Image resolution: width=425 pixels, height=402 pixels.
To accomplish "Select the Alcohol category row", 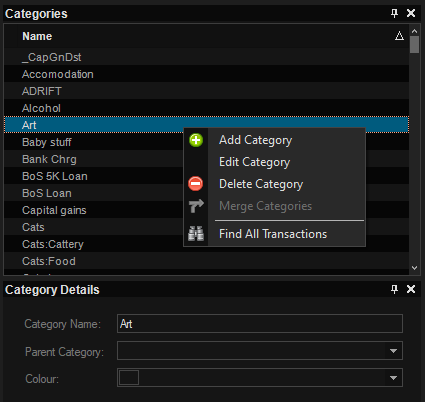I will click(x=206, y=108).
